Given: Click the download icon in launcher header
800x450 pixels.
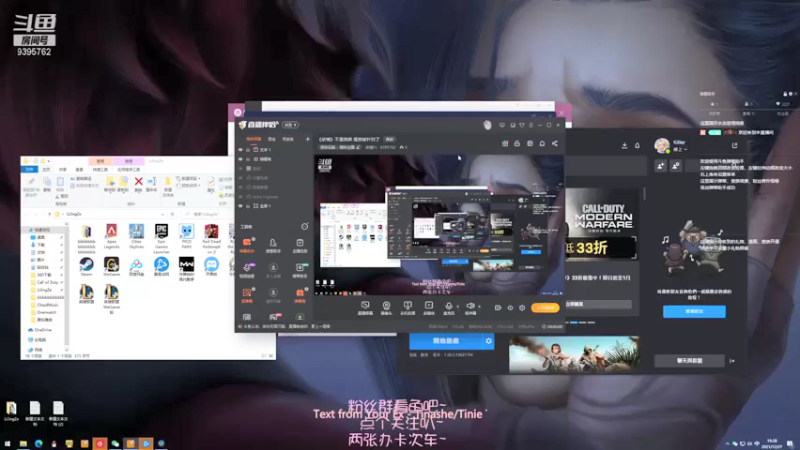Looking at the screenshot, I should 624,145.
